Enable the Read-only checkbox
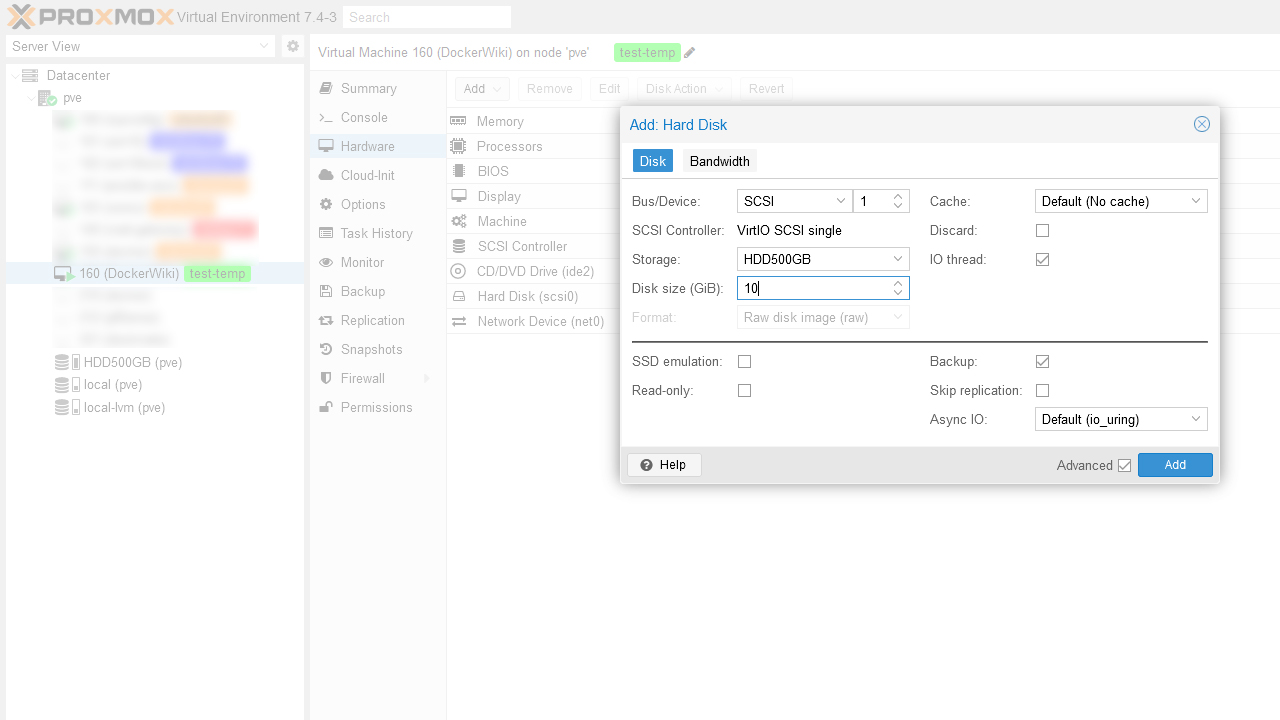The image size is (1280, 720). point(744,390)
